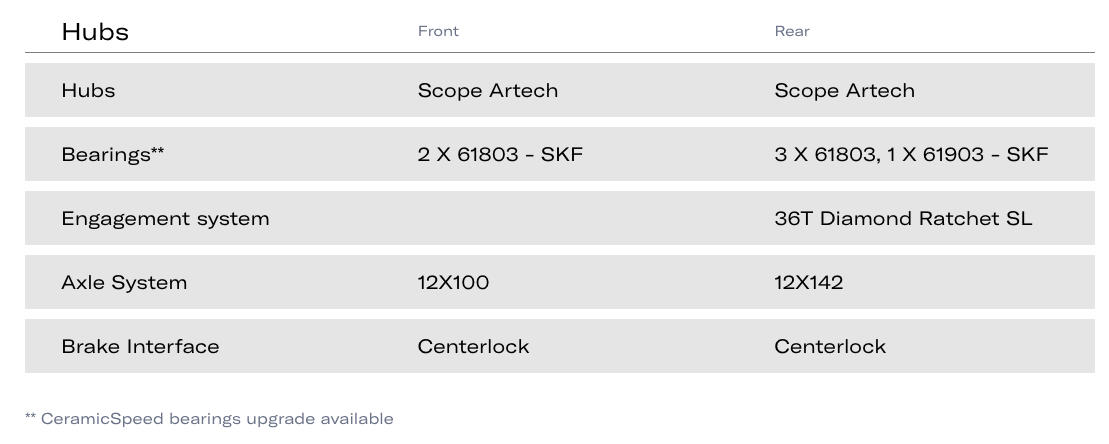Select the 12X100 front axle value
The width and height of the screenshot is (1109, 444).
453,283
